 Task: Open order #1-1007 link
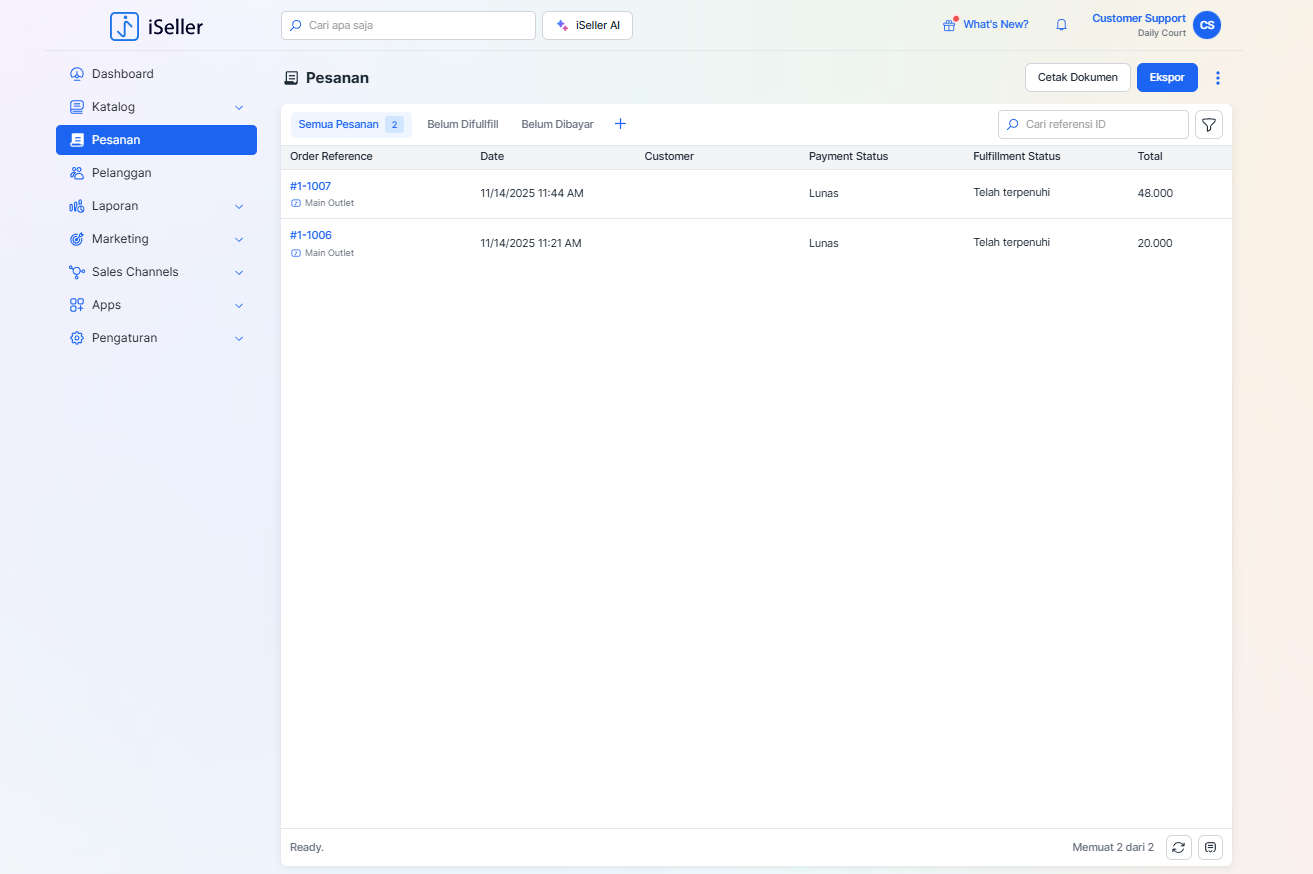click(x=310, y=186)
